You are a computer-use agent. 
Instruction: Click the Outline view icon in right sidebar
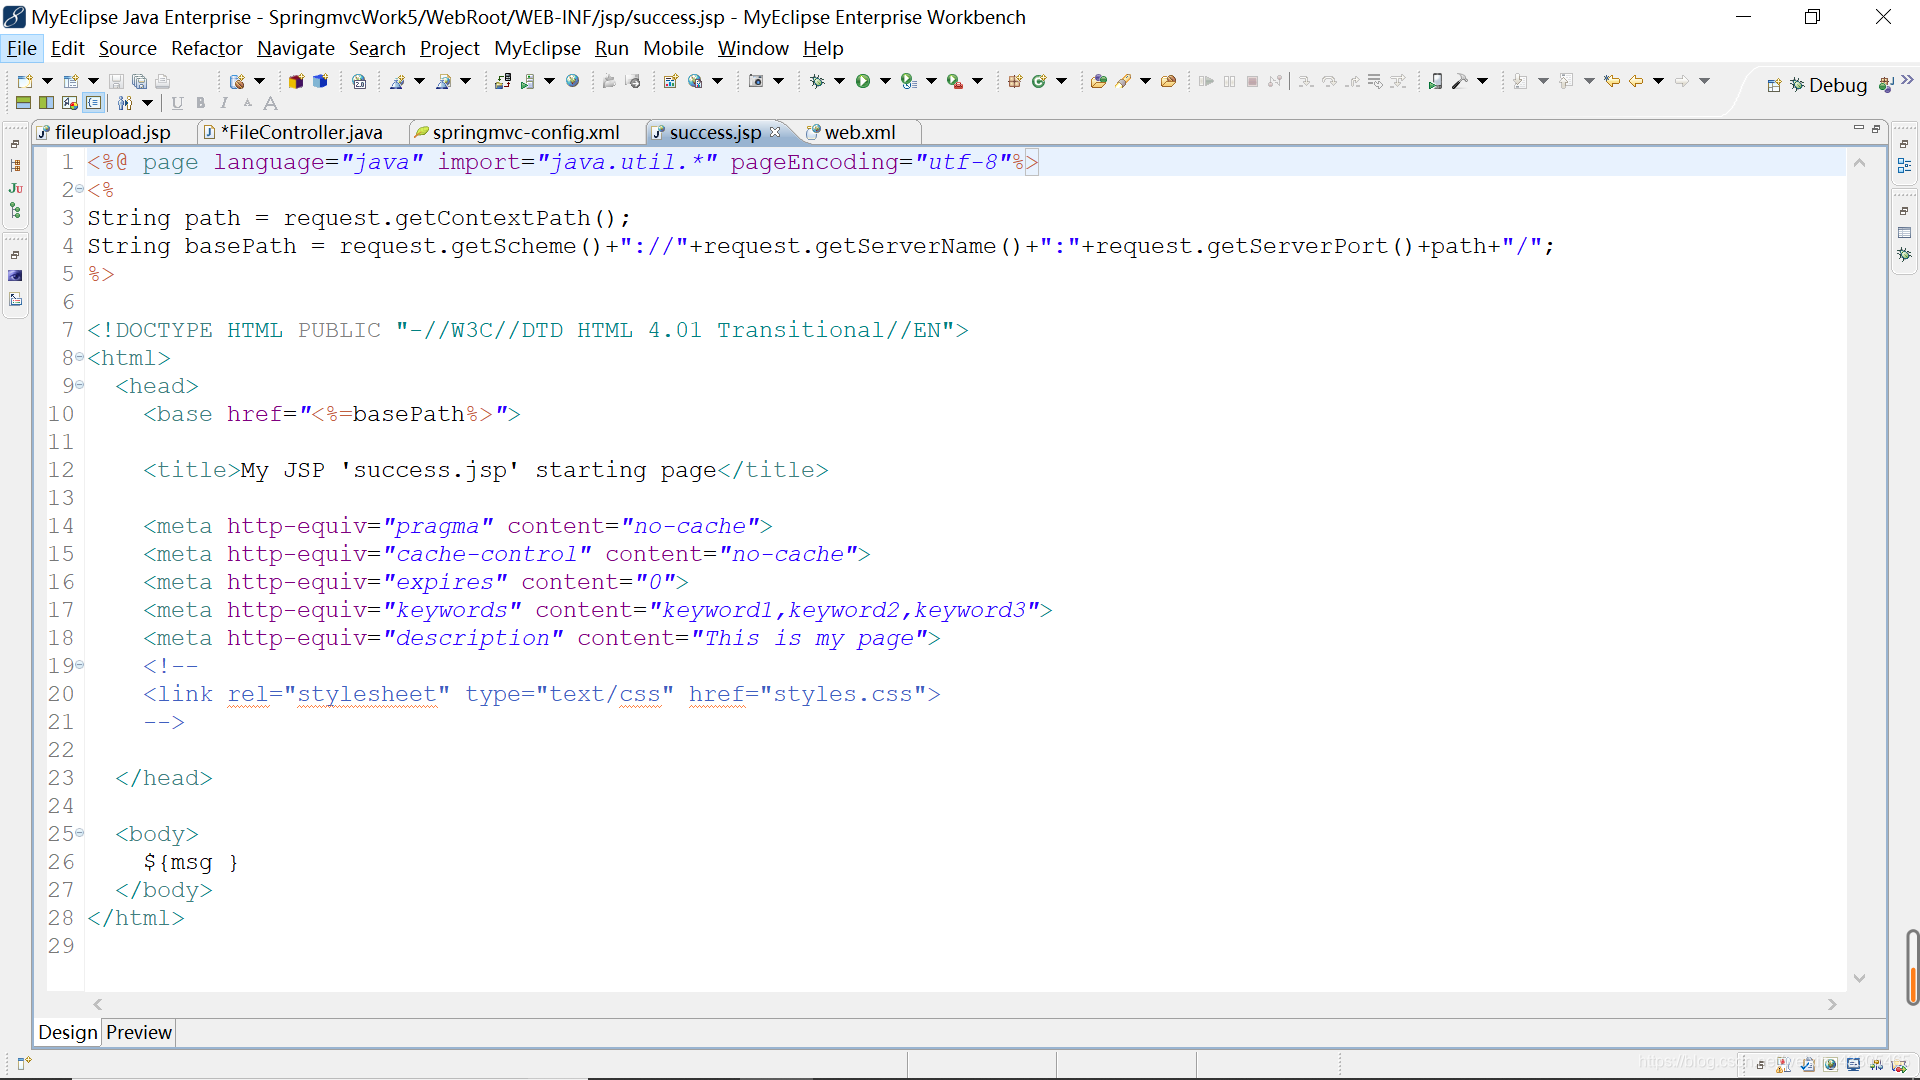click(1904, 166)
